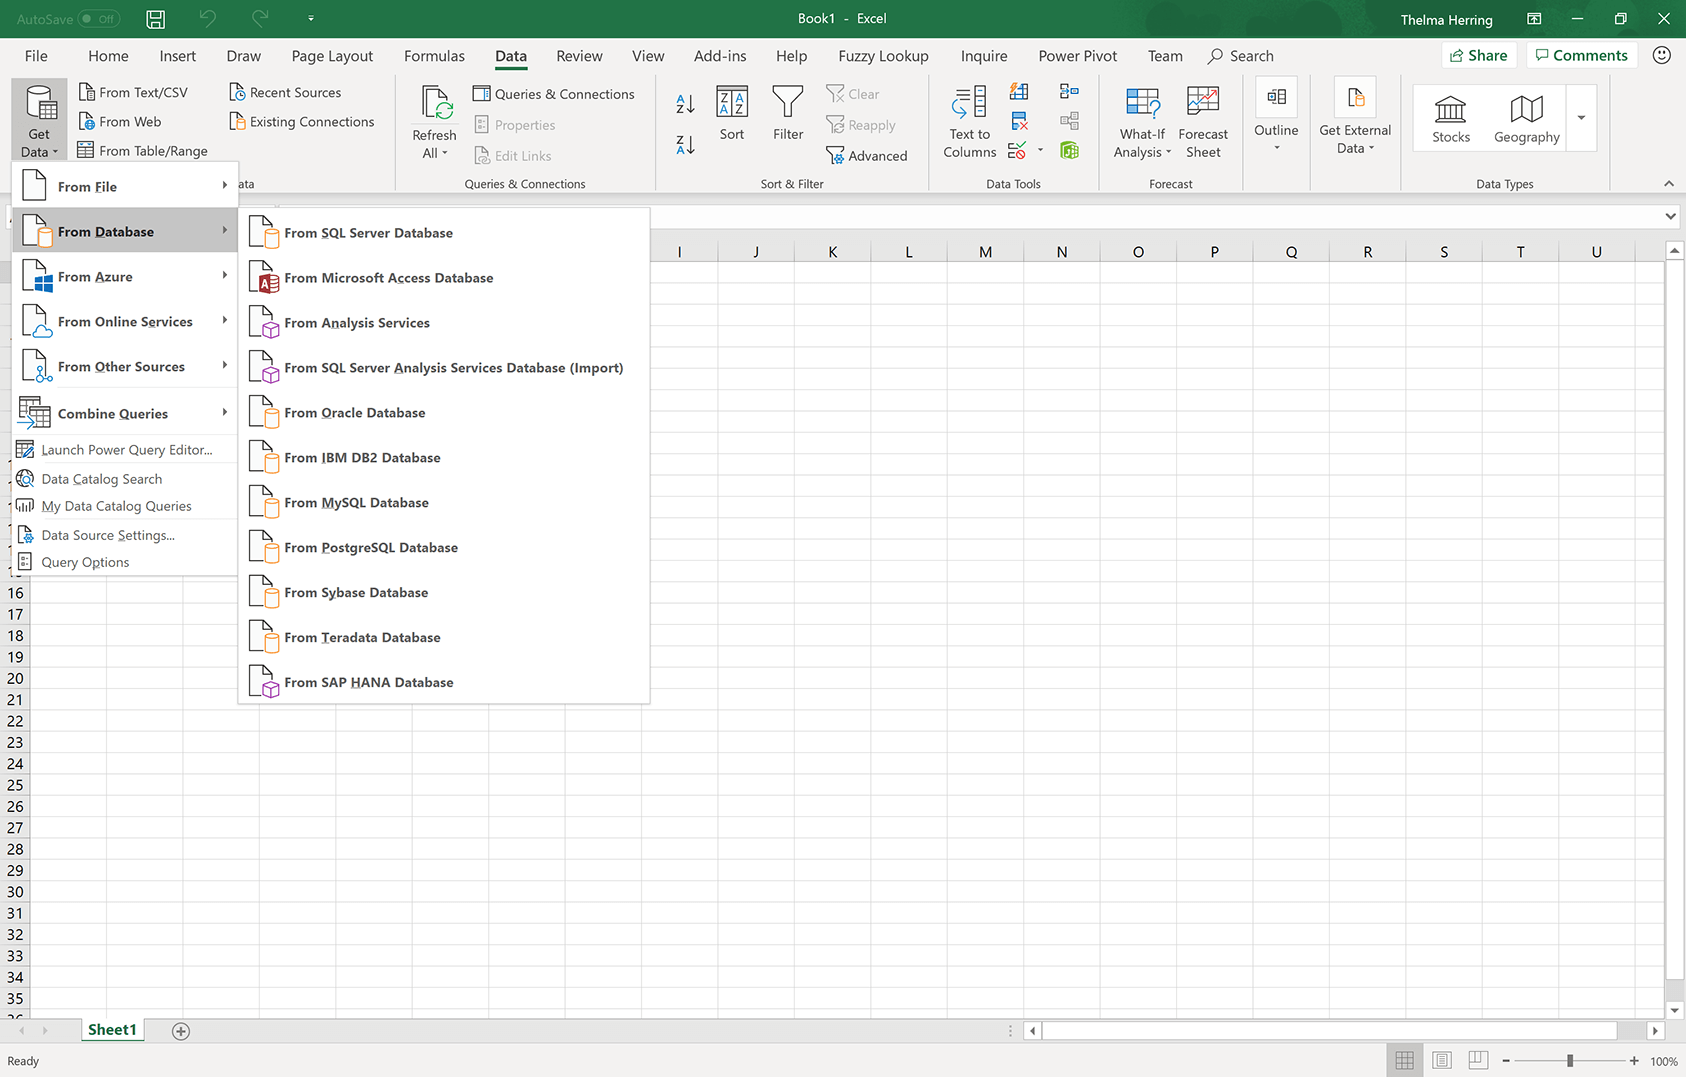Open the Comments button
1686x1077 pixels.
click(x=1582, y=56)
